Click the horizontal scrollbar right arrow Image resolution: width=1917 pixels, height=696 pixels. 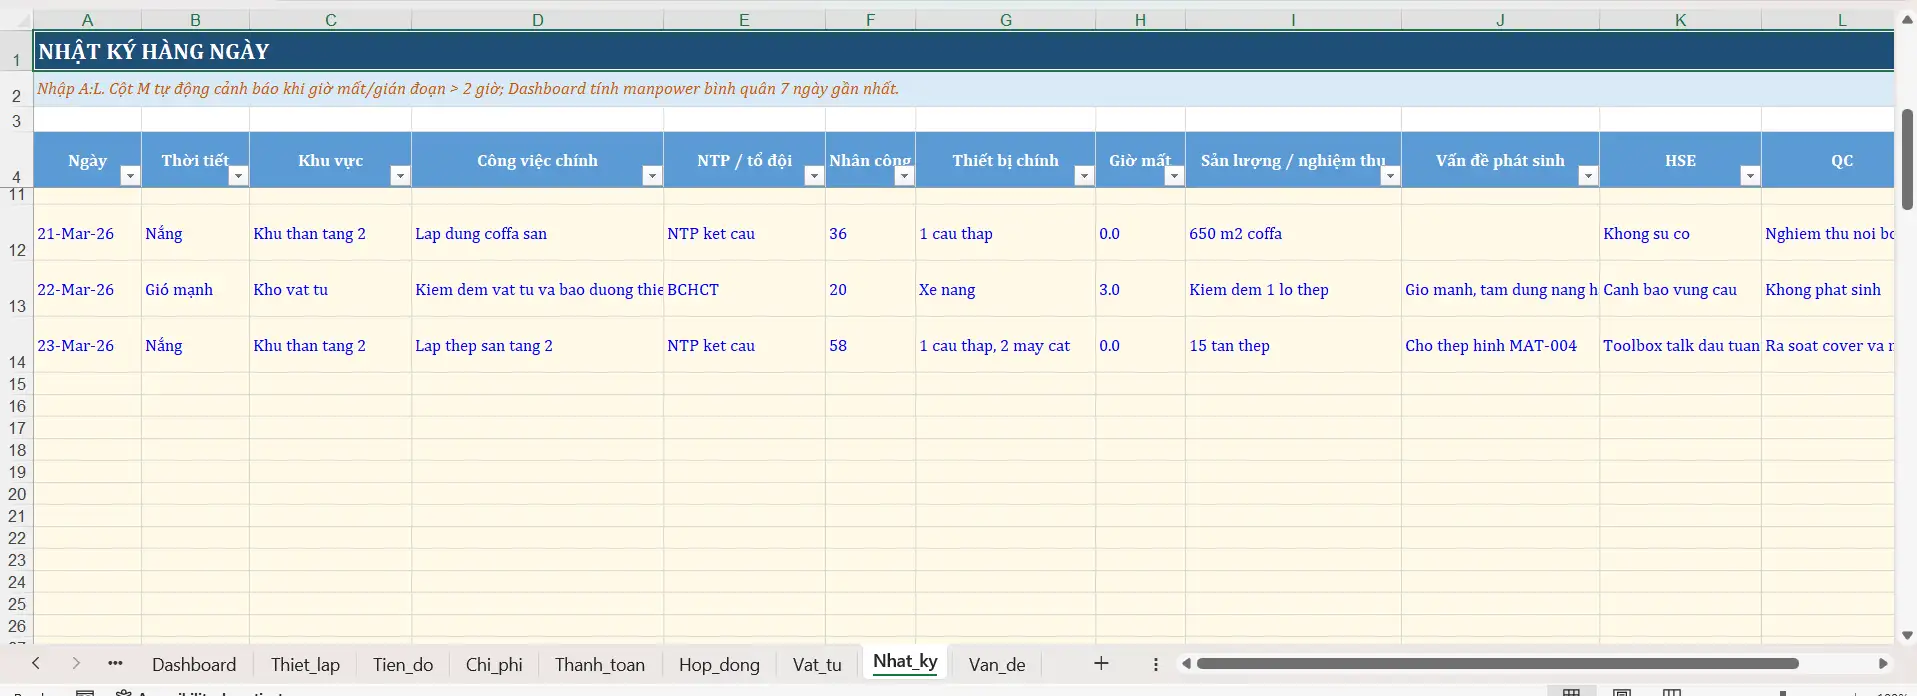pyautogui.click(x=1883, y=664)
